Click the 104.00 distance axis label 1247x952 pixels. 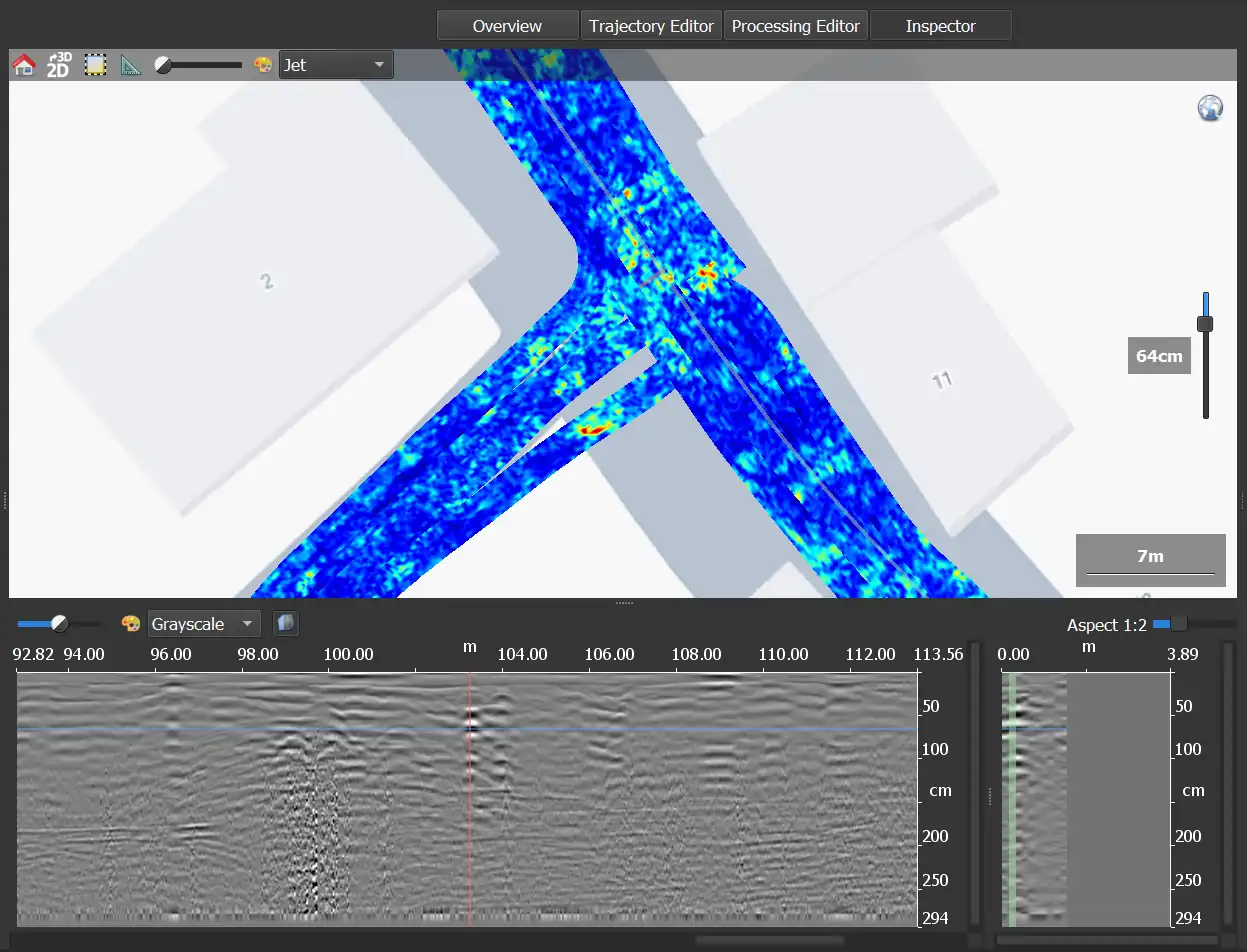pos(523,654)
